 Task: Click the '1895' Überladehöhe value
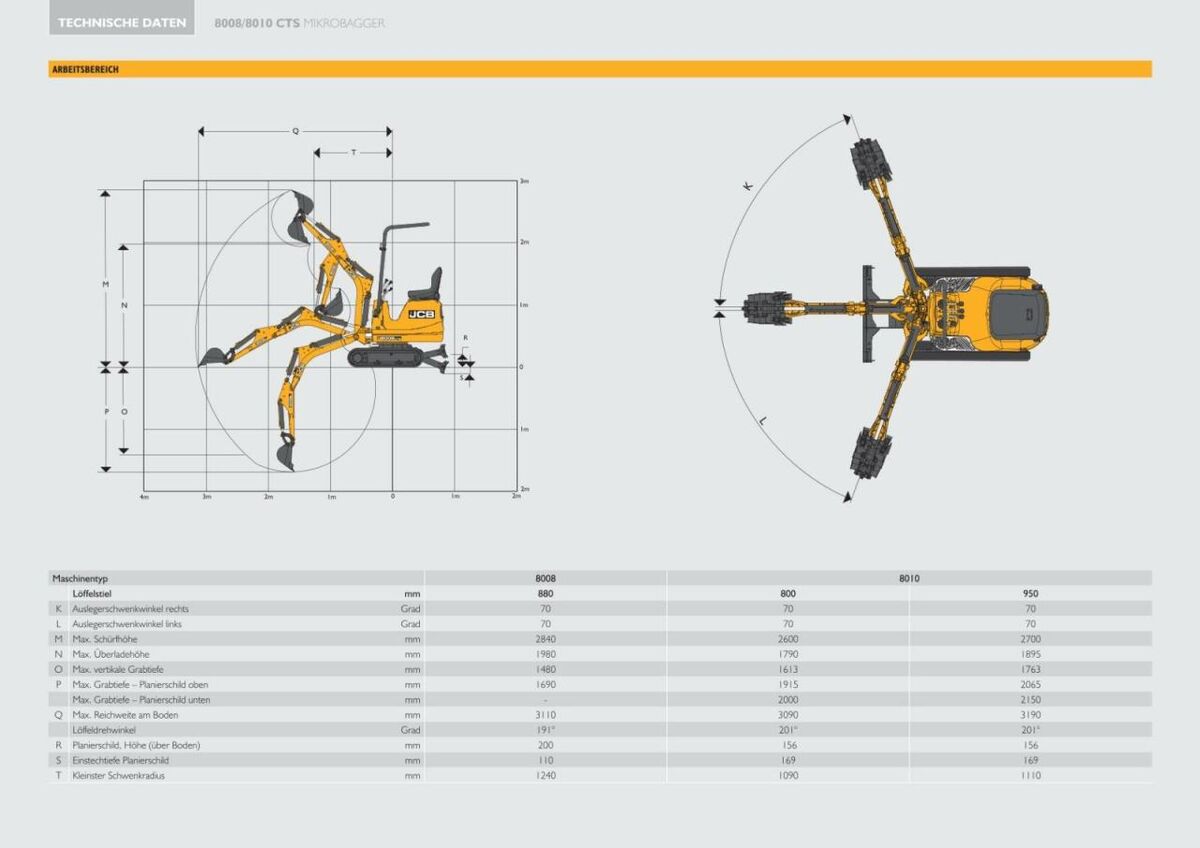tap(1031, 654)
